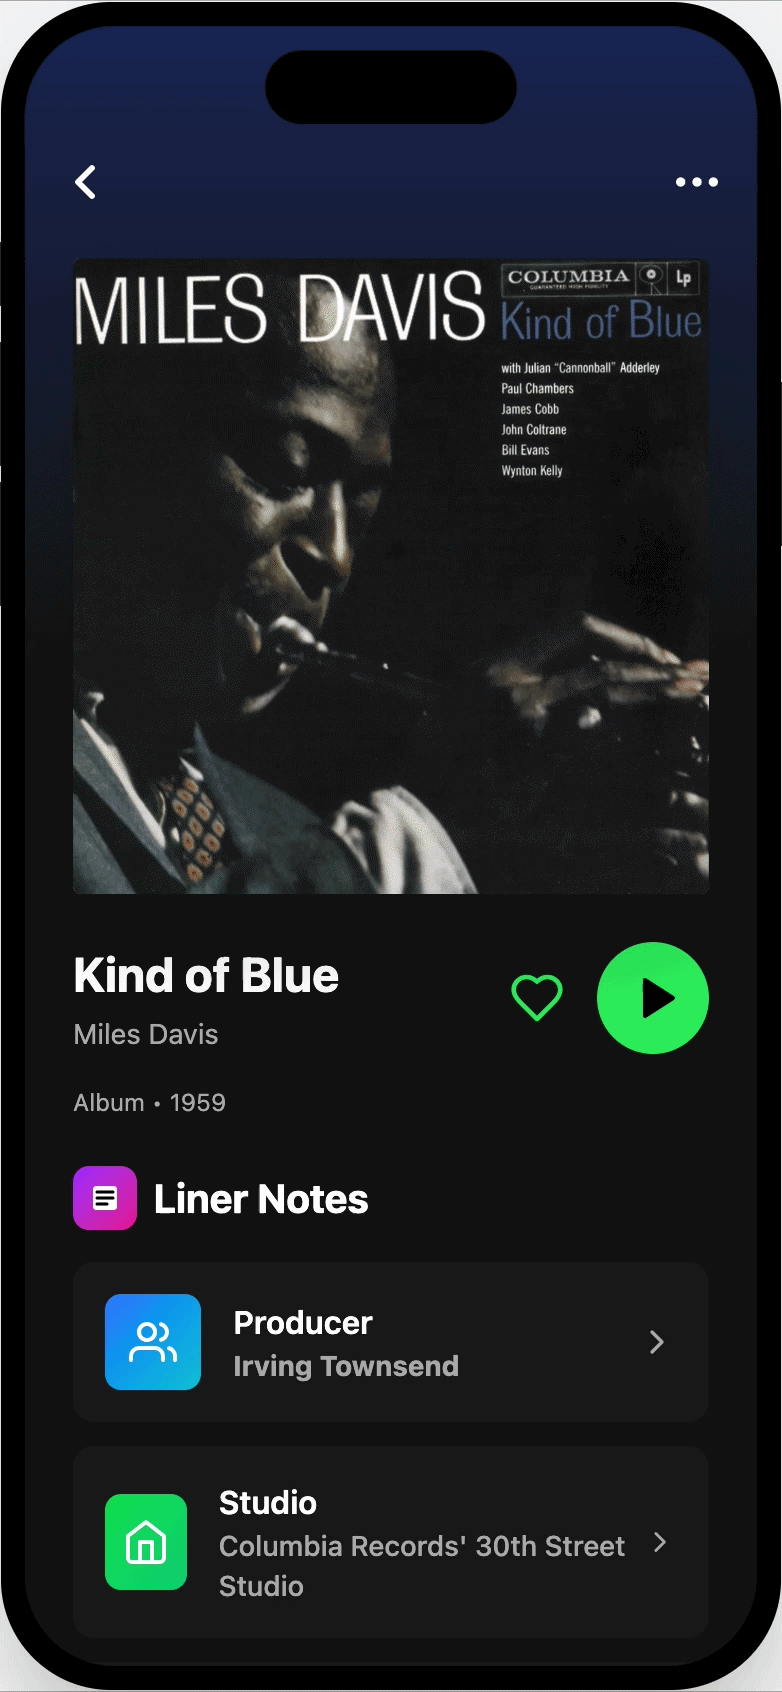782x1692 pixels.
Task: Open the Studio label
Action: click(x=268, y=1503)
